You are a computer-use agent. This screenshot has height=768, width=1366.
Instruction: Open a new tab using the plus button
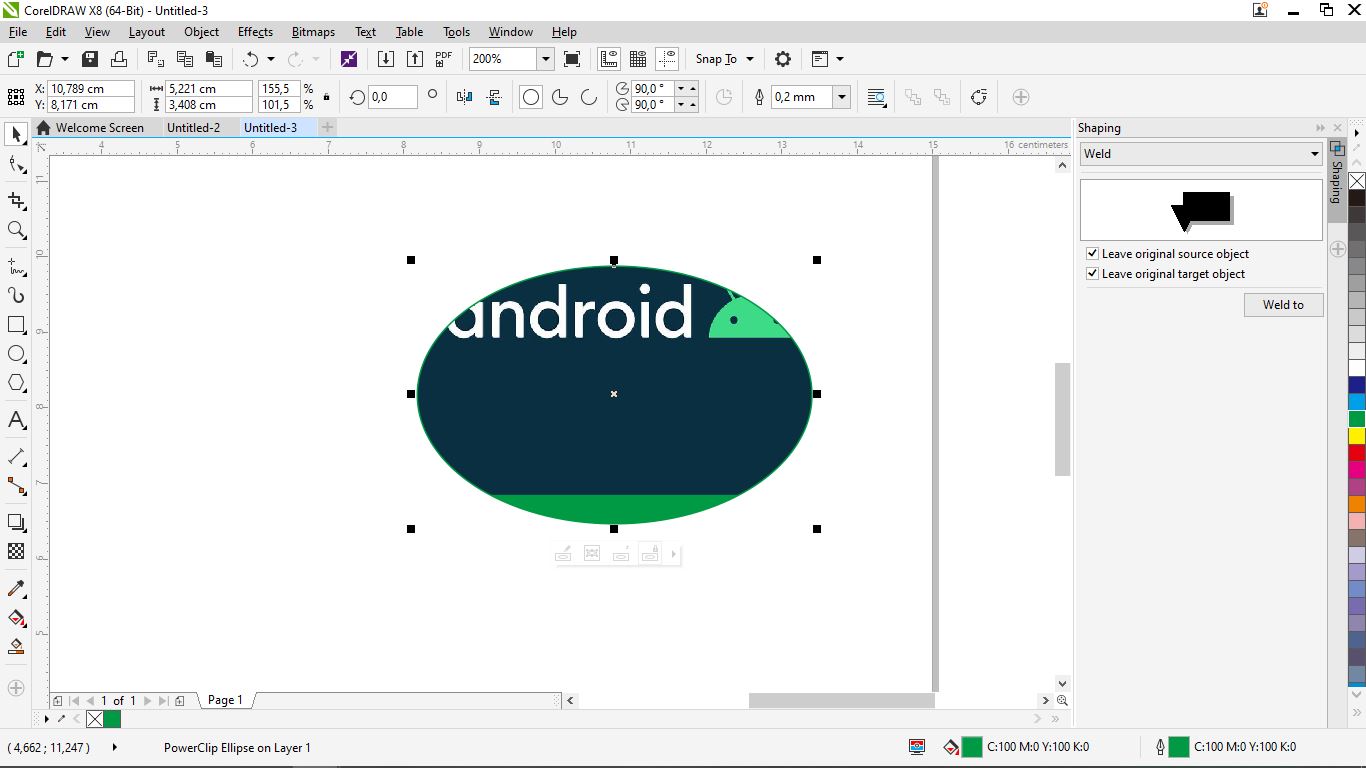tap(327, 128)
